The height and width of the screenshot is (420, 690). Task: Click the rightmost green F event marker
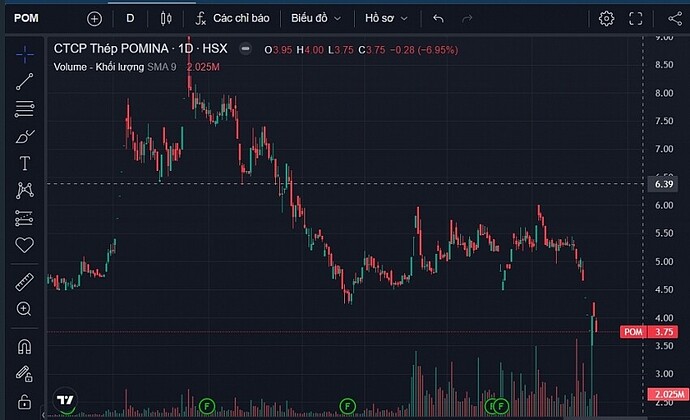pos(501,406)
